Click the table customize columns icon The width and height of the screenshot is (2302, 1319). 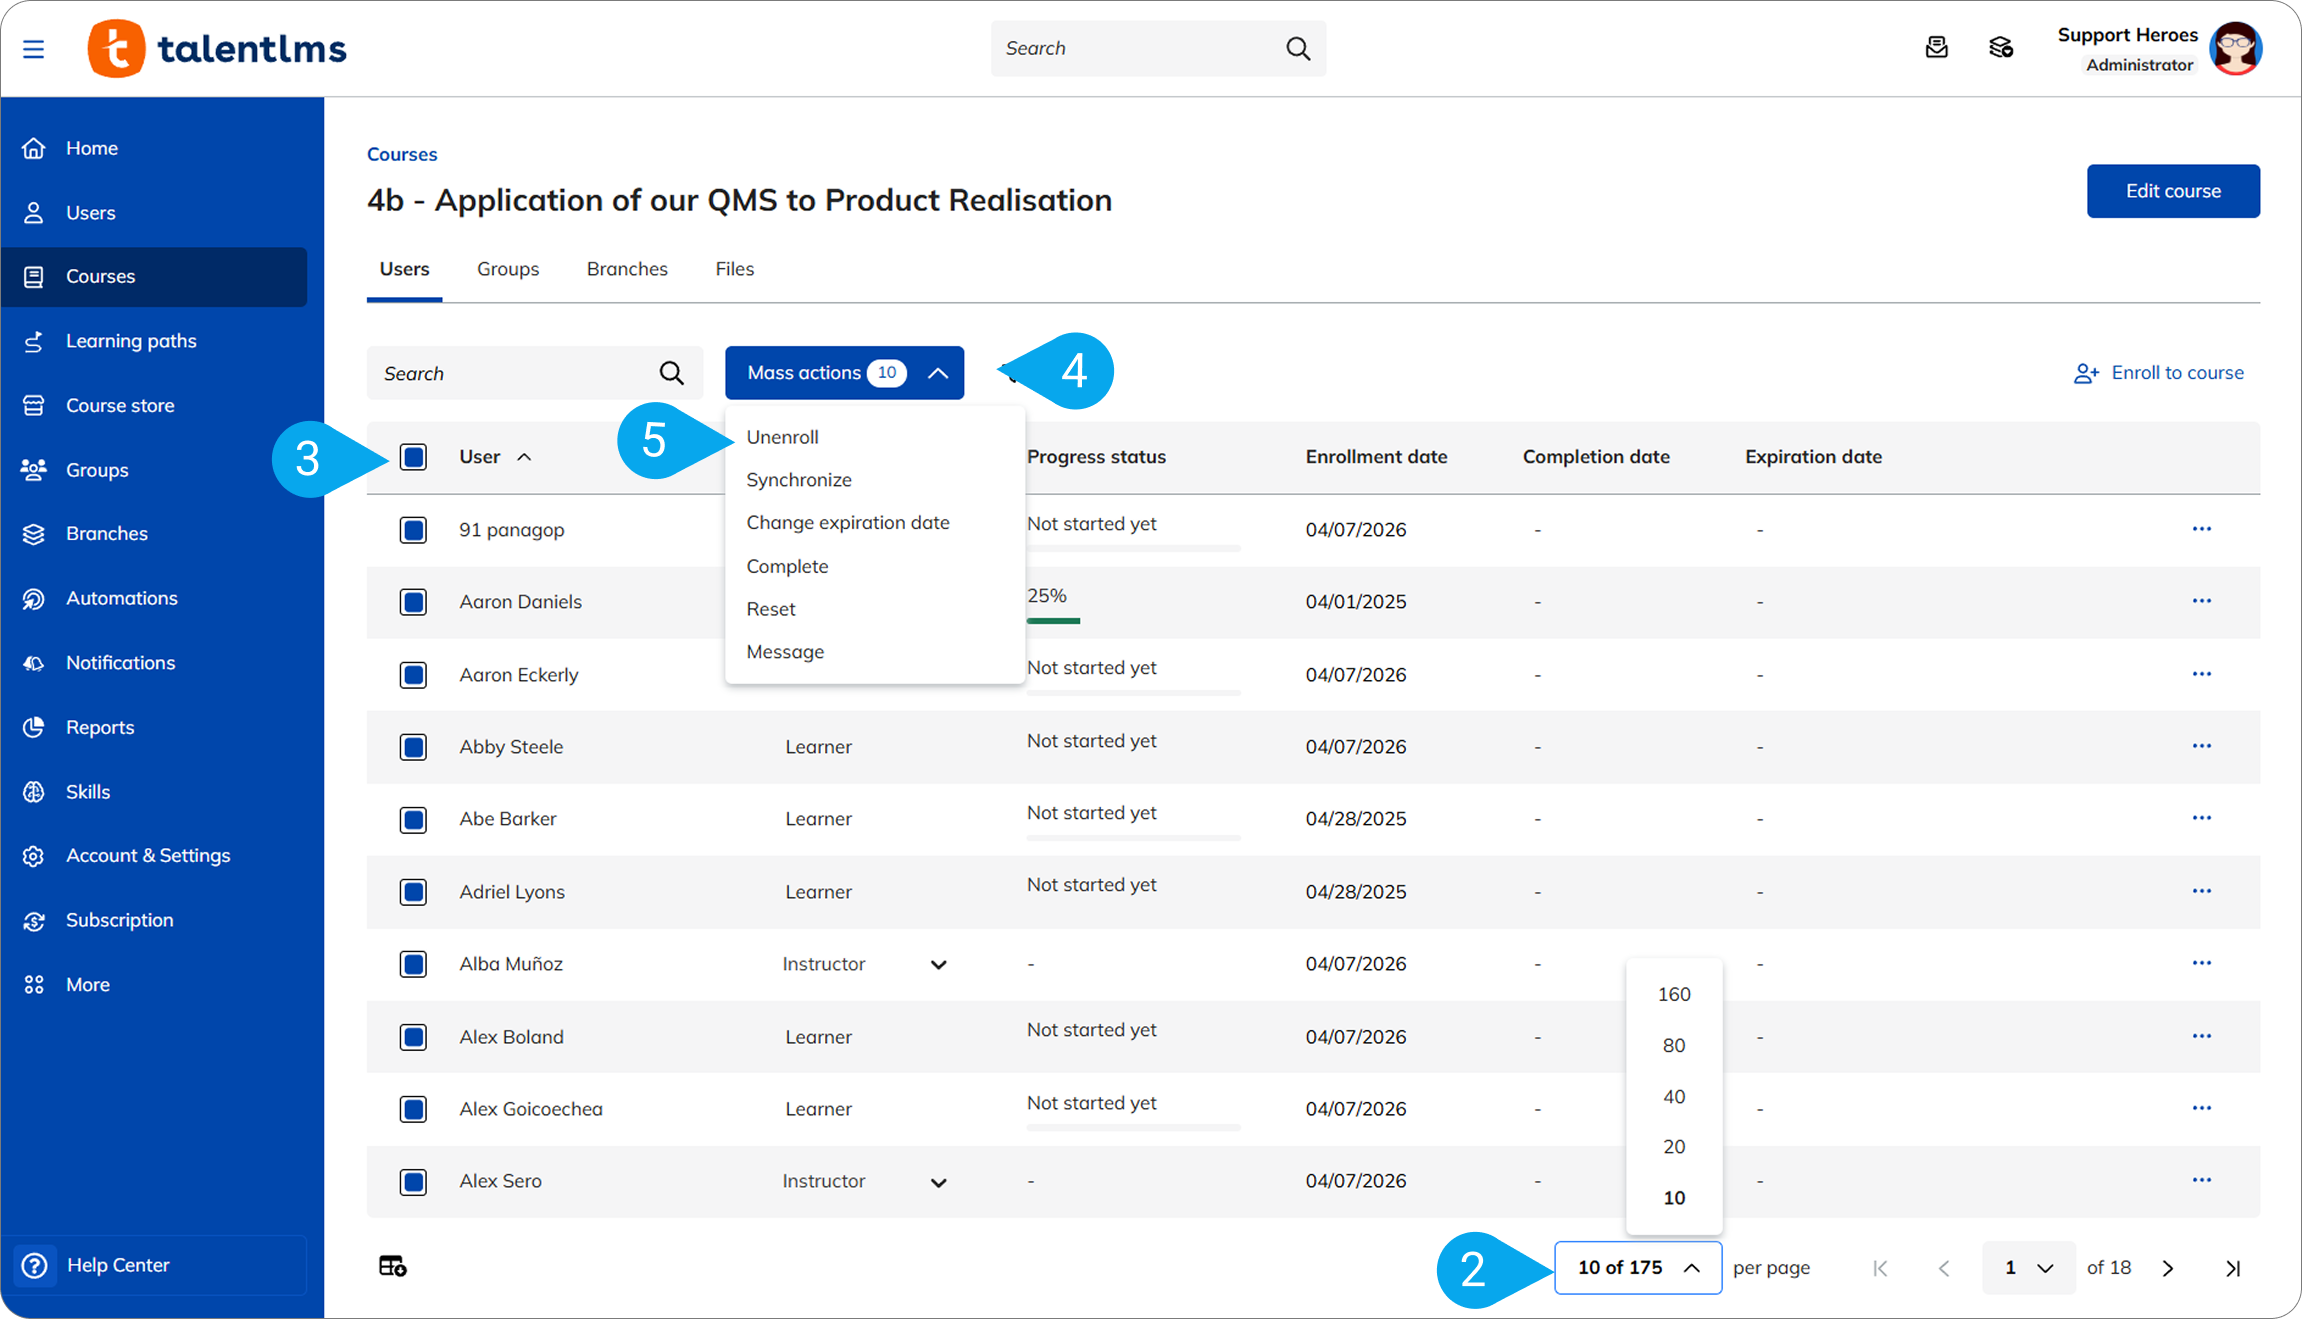pos(392,1266)
